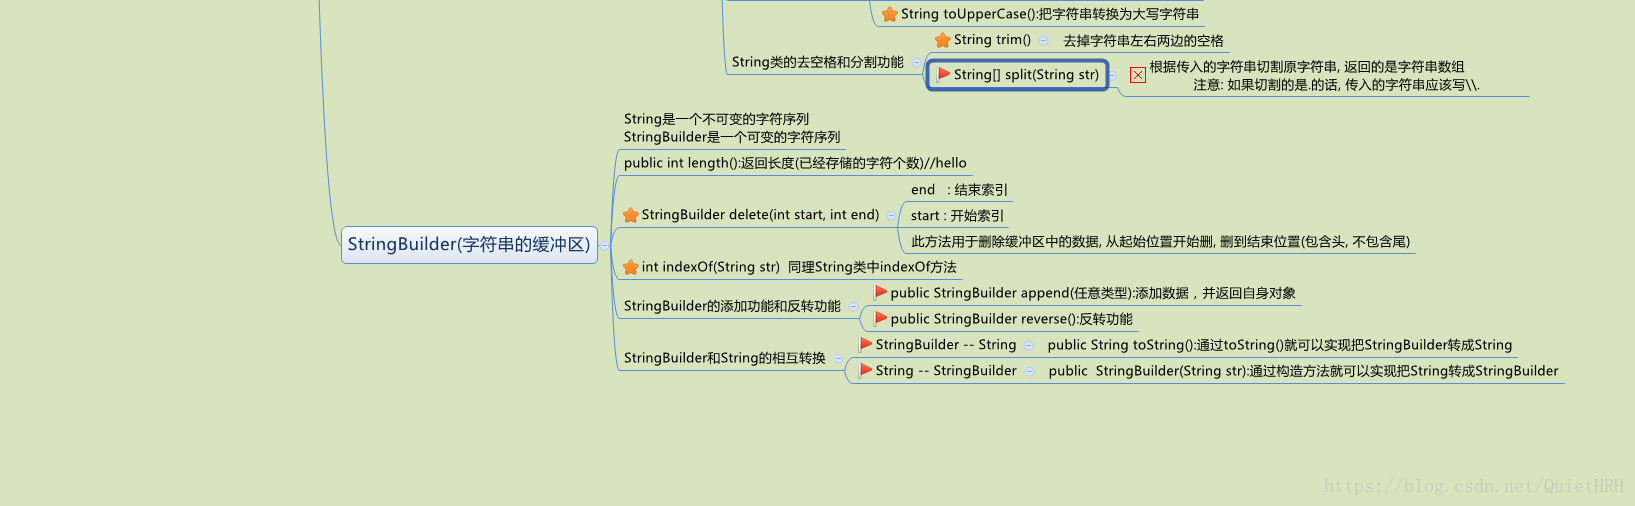
Task: Click the red flag beside 'StringBuilder -- String'
Action: [x=865, y=344]
